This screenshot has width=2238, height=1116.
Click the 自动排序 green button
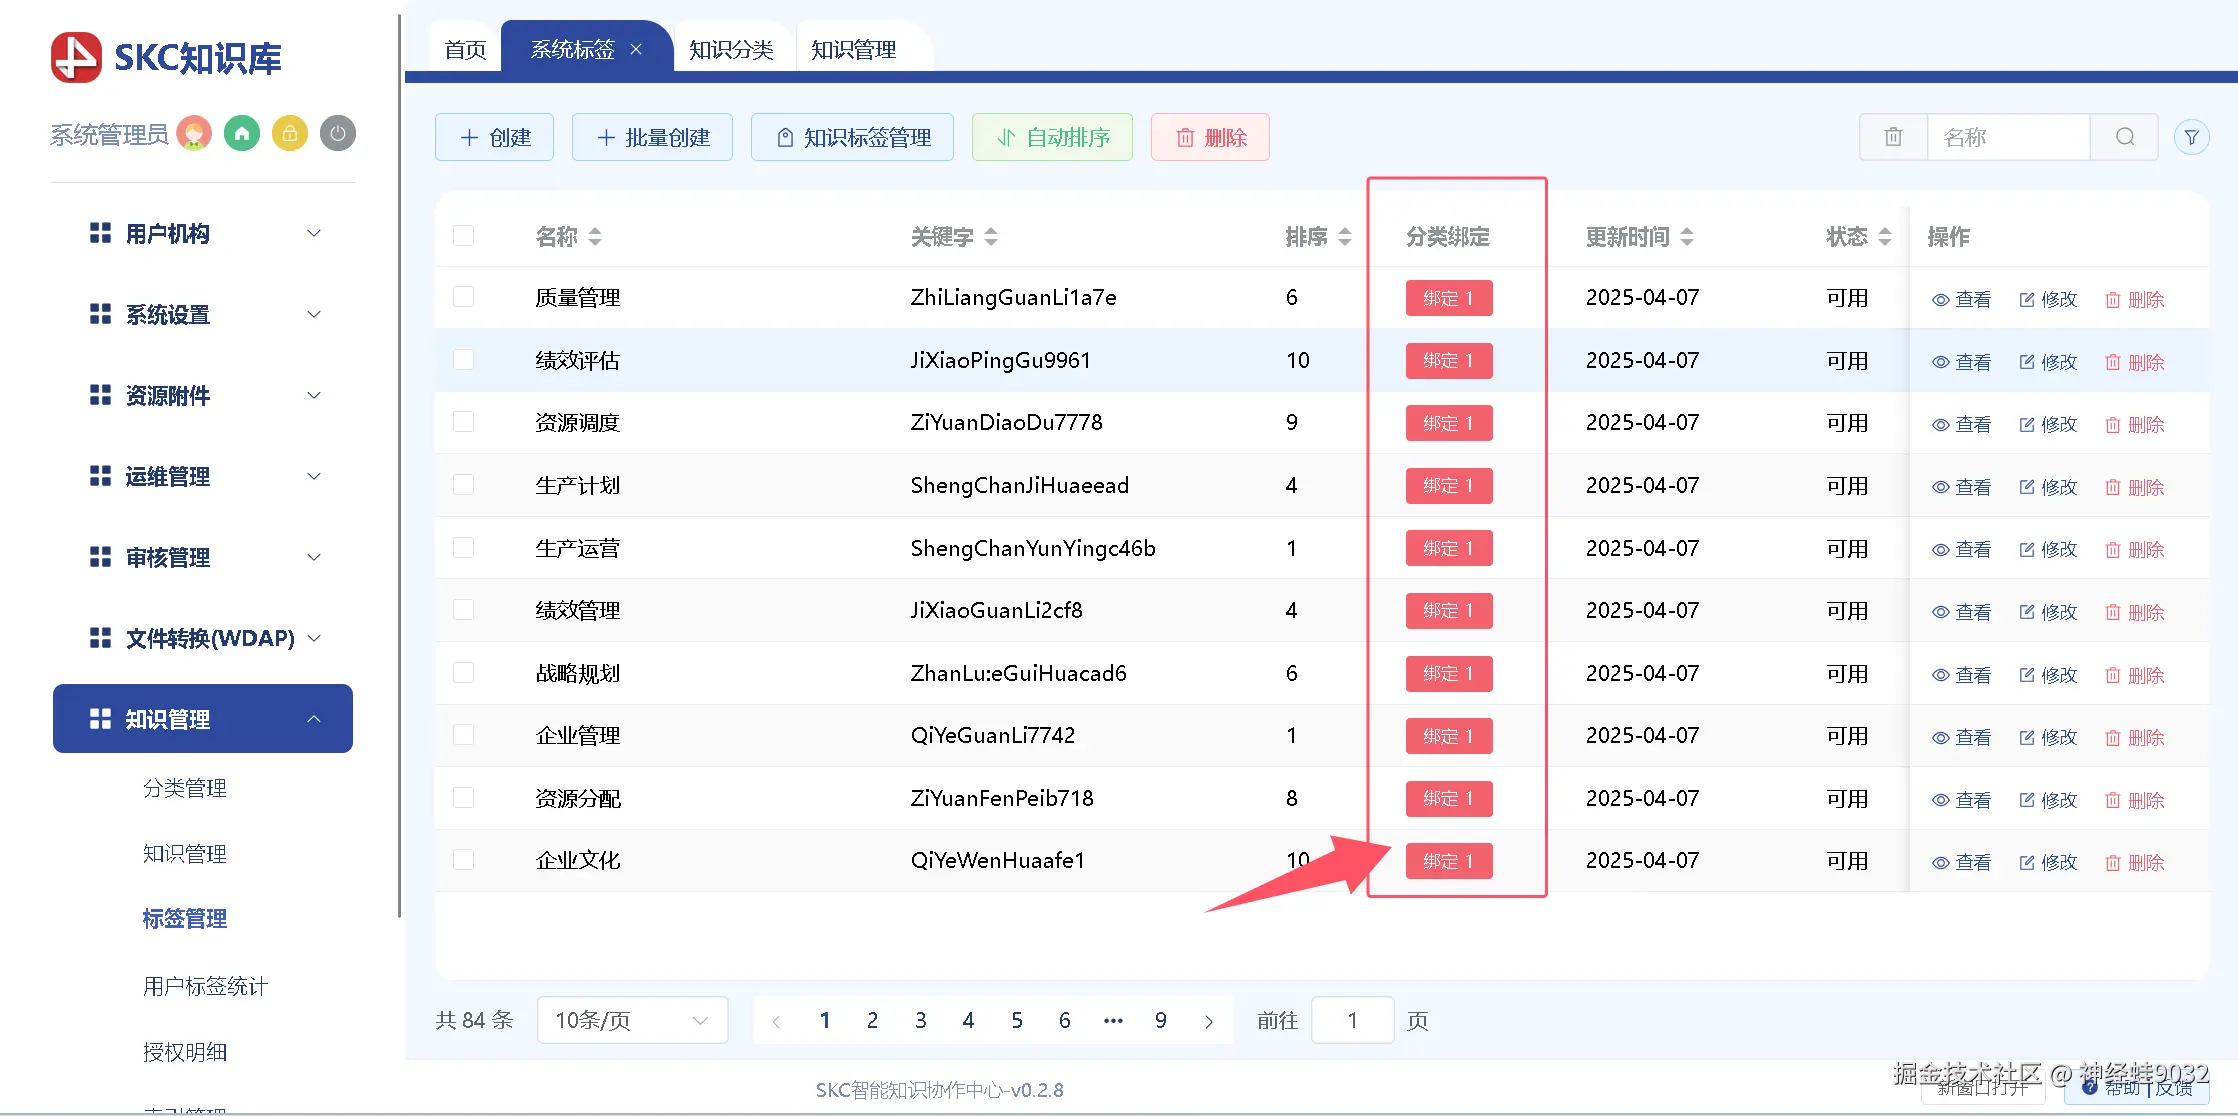(x=1052, y=137)
